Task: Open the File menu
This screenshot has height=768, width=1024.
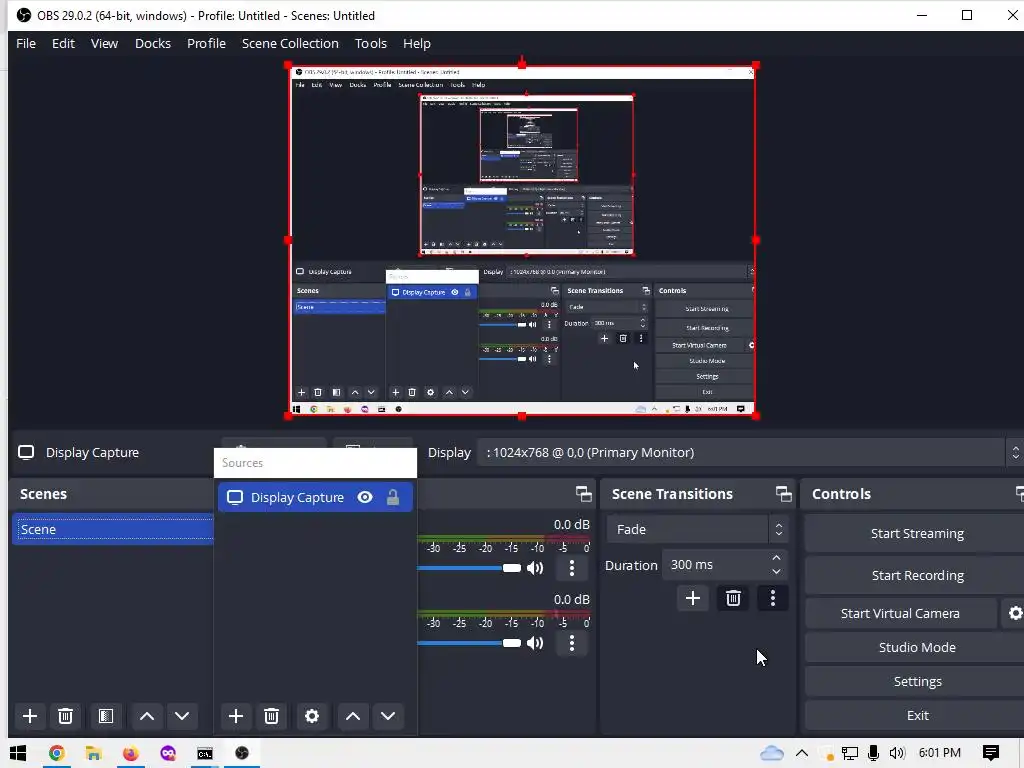Action: 26,44
